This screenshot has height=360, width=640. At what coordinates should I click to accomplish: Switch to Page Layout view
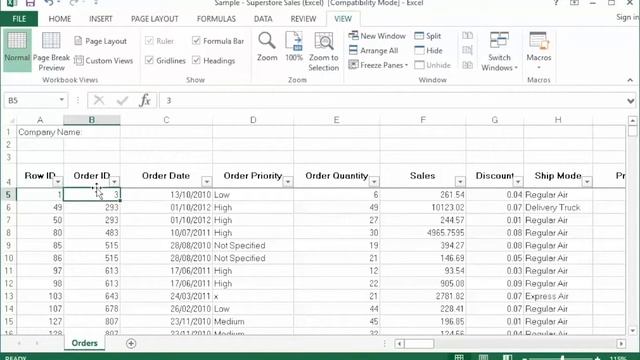tap(100, 41)
